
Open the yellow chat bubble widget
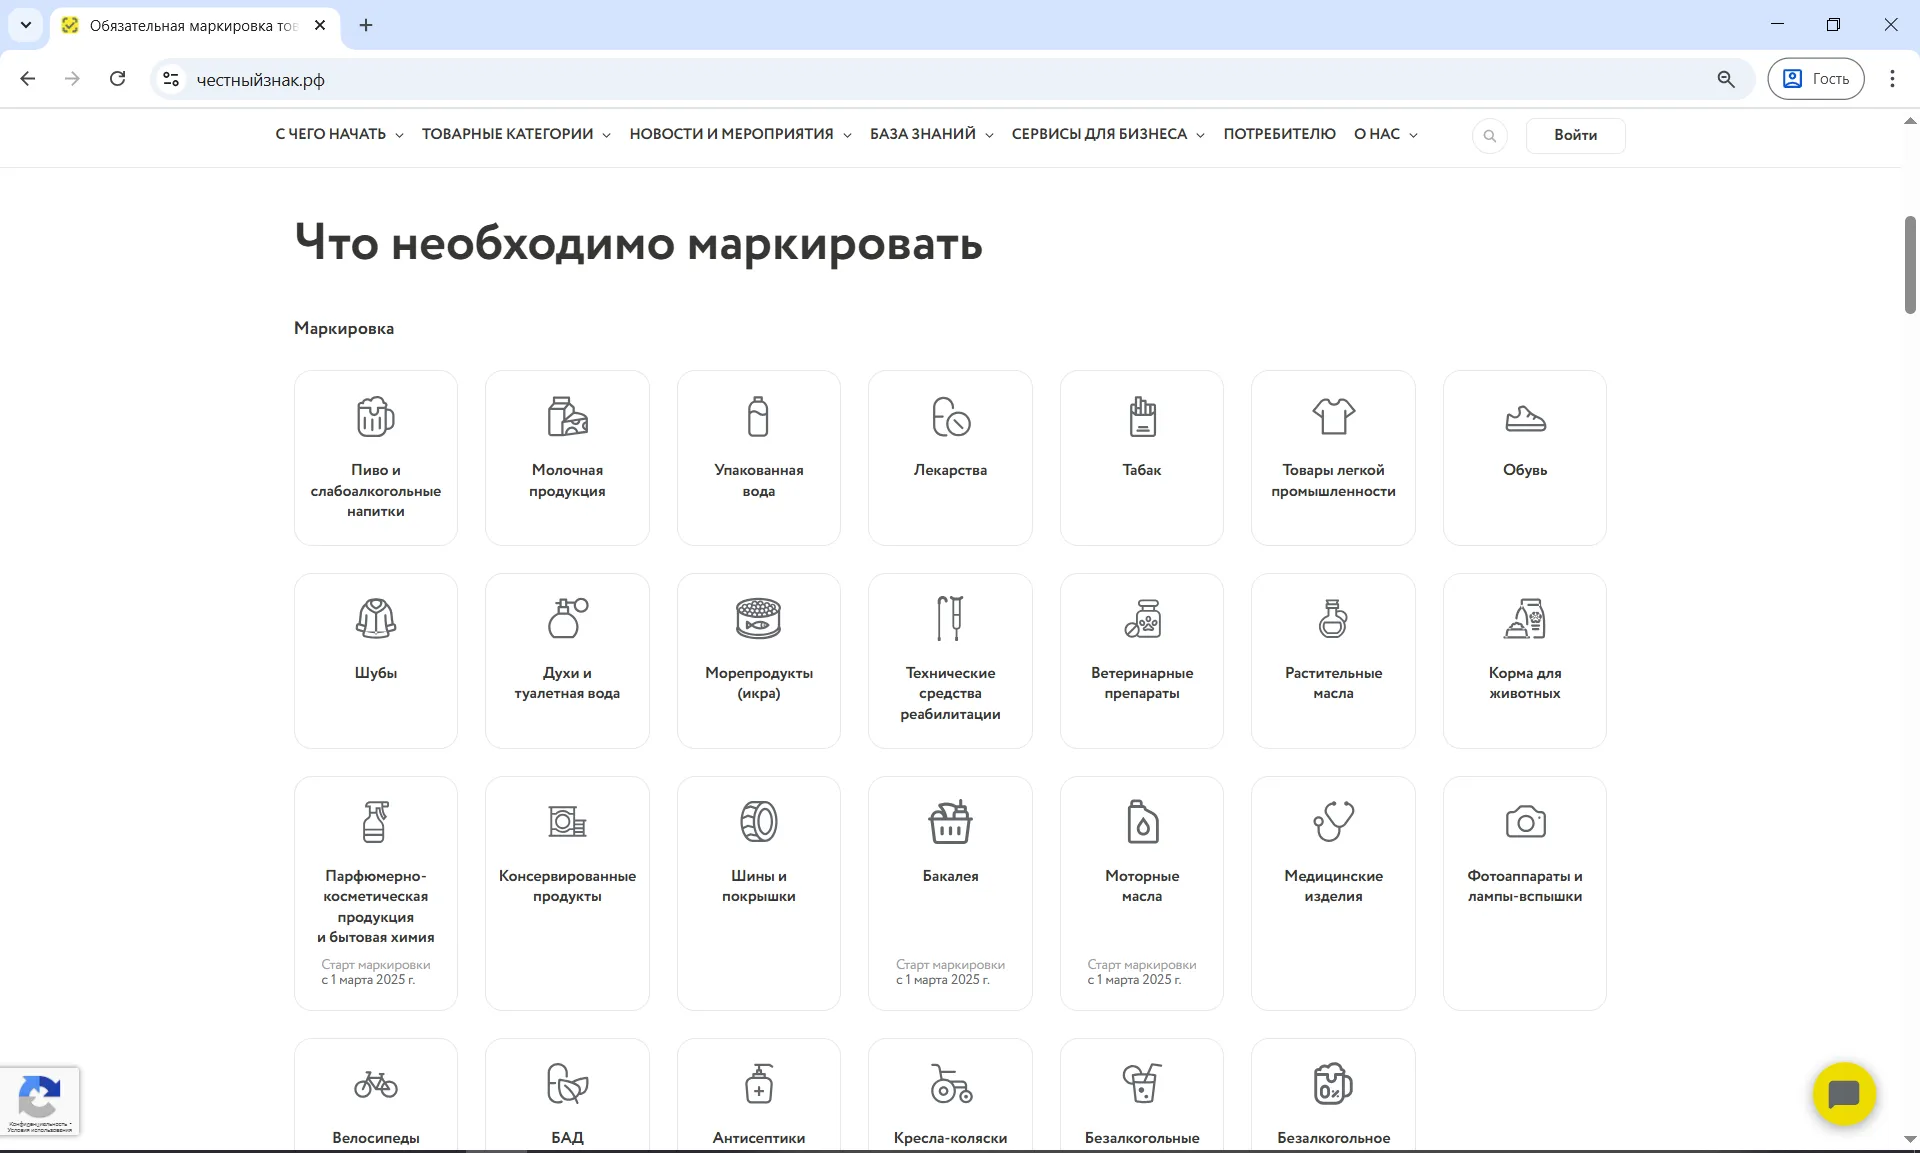(x=1843, y=1094)
